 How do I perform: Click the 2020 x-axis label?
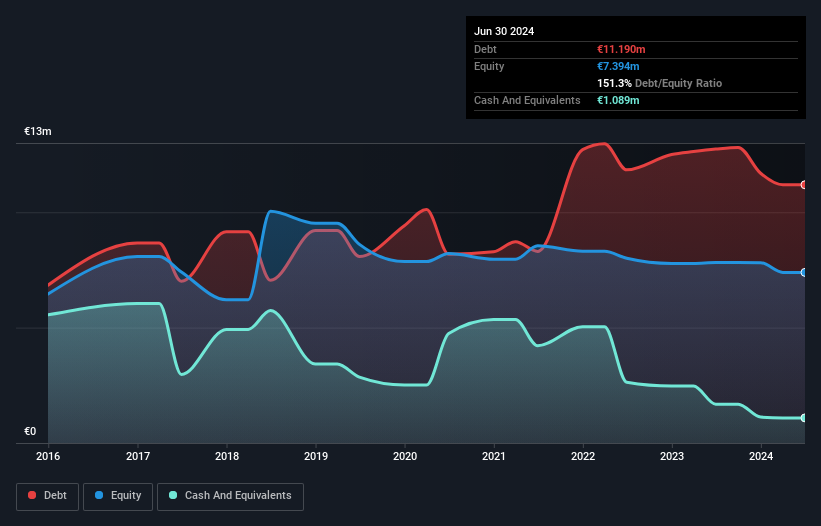[405, 456]
